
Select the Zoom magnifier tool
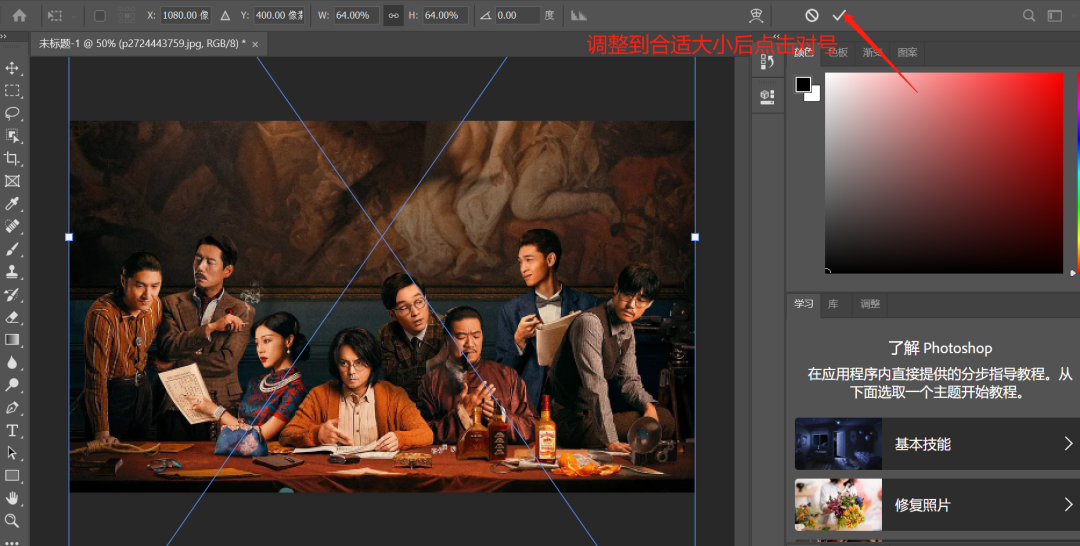[x=13, y=521]
